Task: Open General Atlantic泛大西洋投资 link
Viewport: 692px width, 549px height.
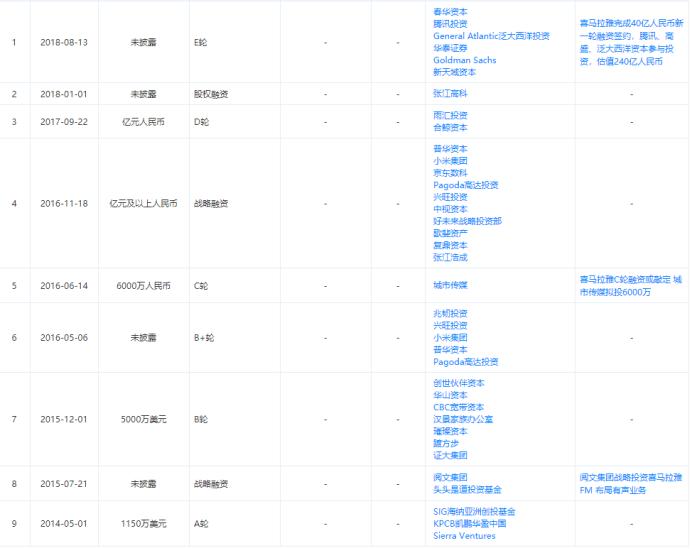Action: click(491, 36)
